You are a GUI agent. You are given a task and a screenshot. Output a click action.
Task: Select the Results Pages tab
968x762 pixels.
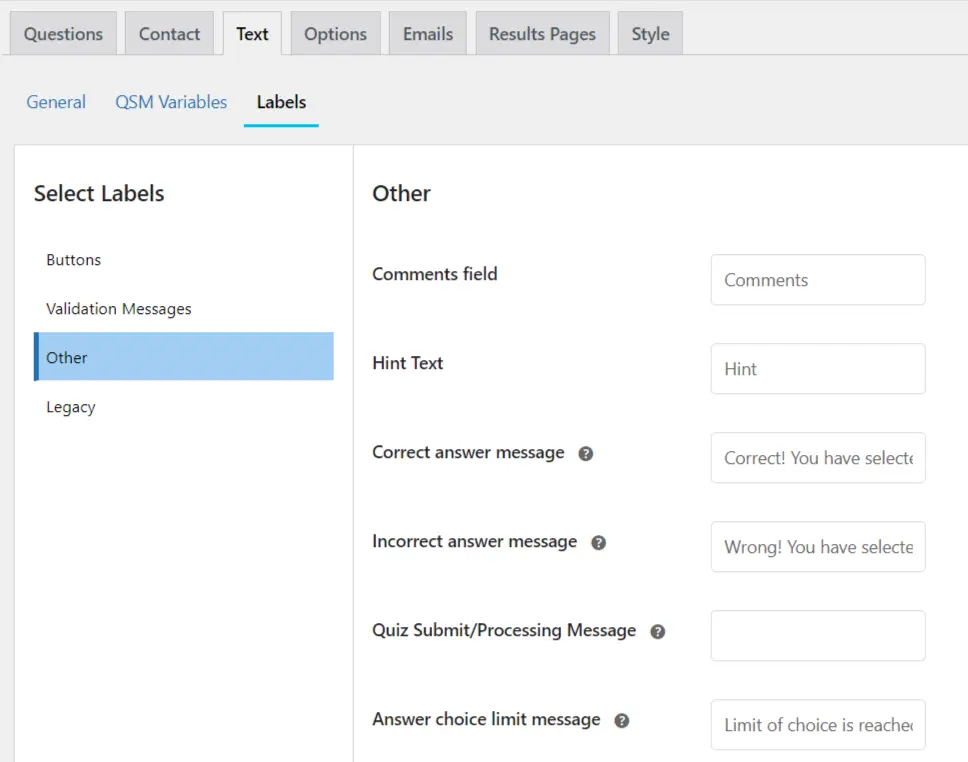tap(542, 34)
